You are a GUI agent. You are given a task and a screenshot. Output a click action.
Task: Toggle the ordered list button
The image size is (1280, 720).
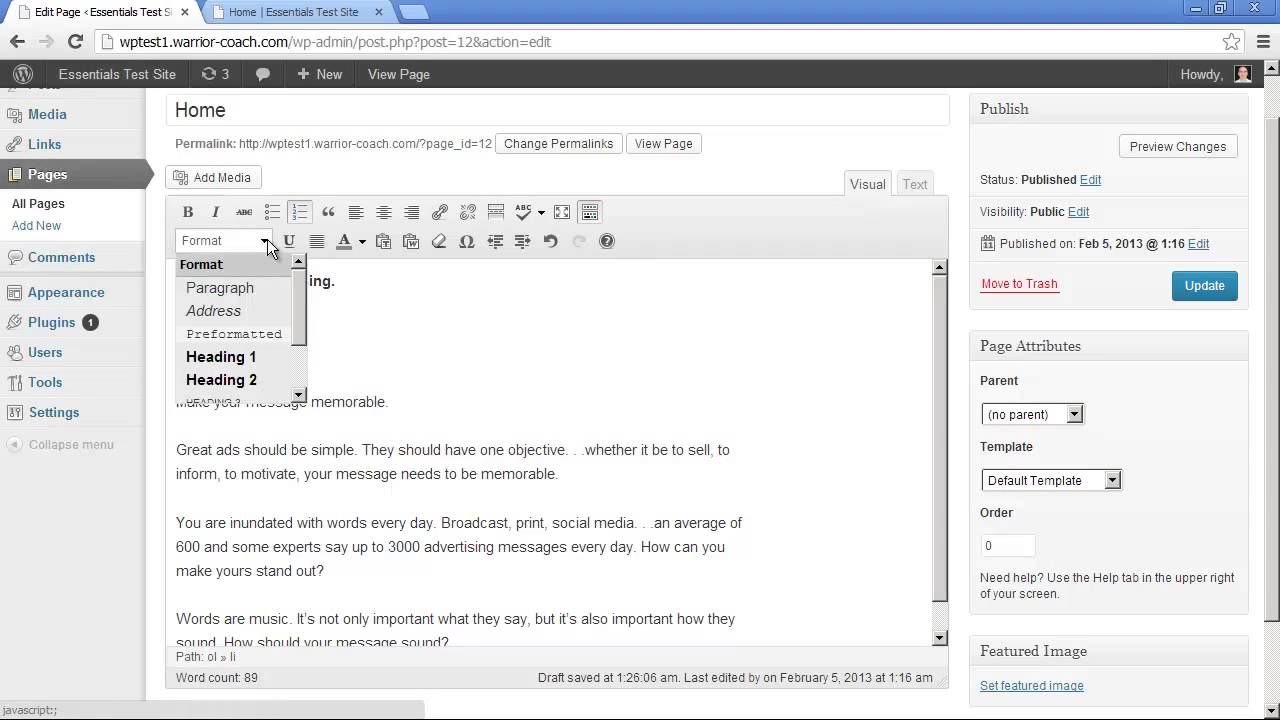(x=300, y=212)
